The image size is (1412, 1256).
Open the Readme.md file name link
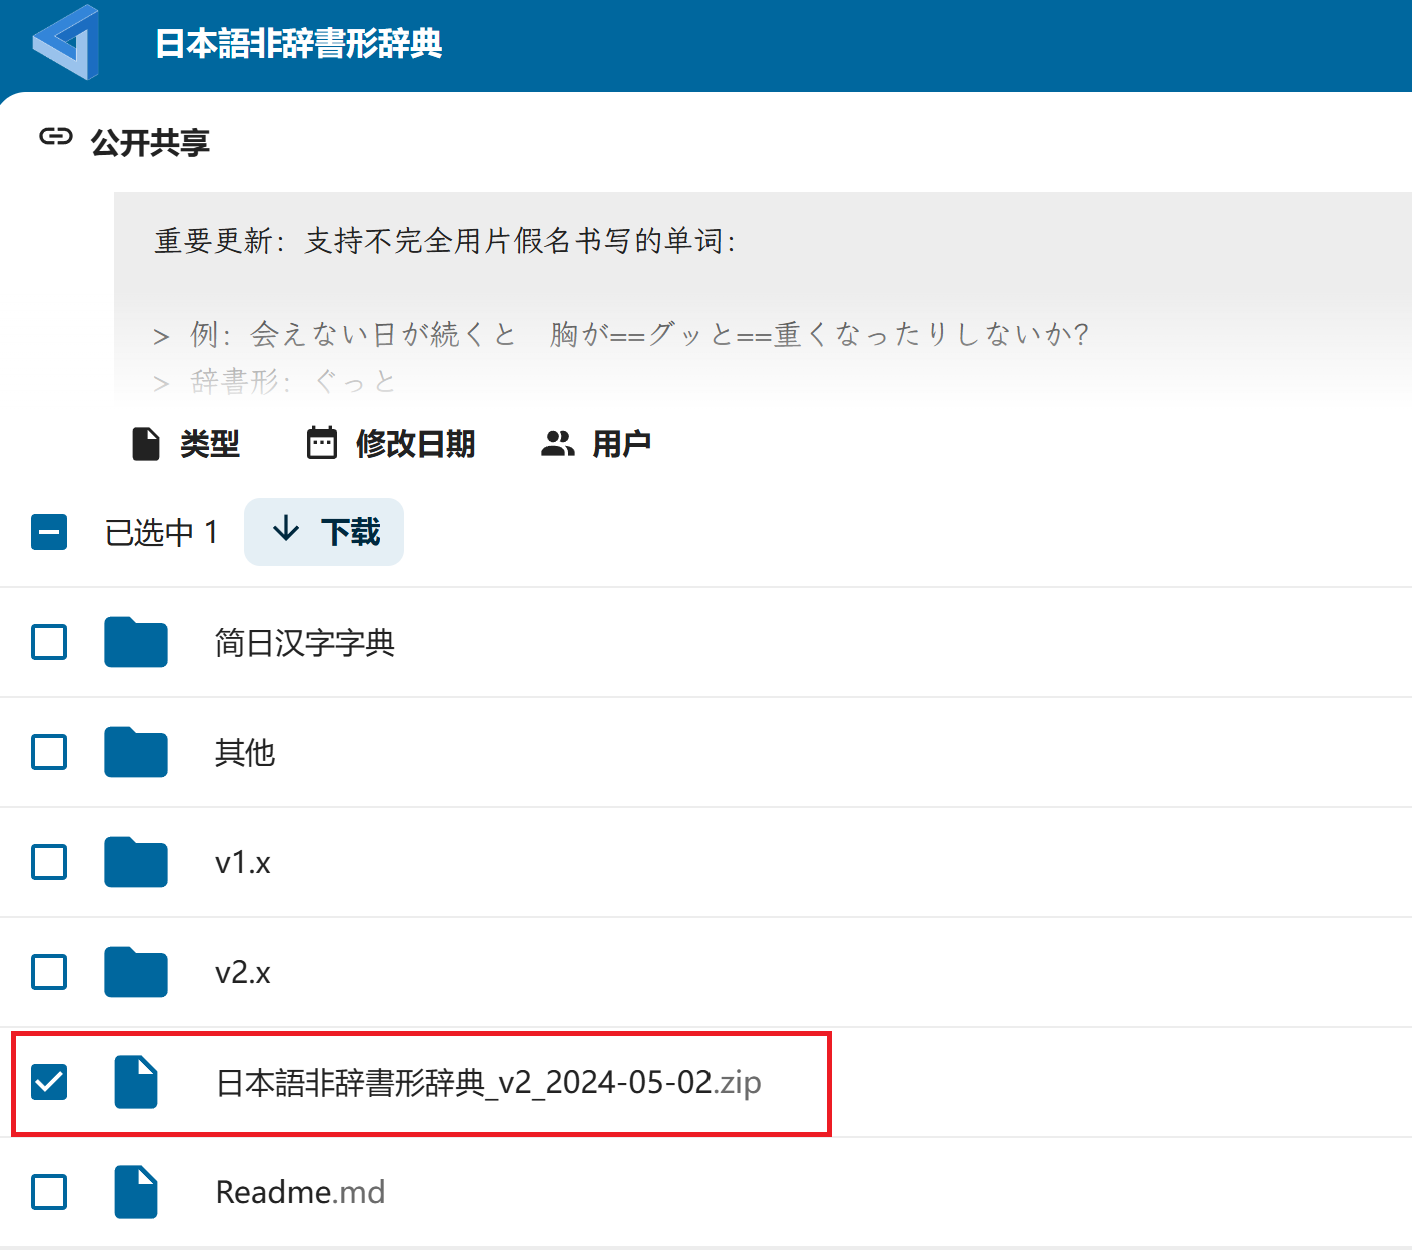click(300, 1192)
